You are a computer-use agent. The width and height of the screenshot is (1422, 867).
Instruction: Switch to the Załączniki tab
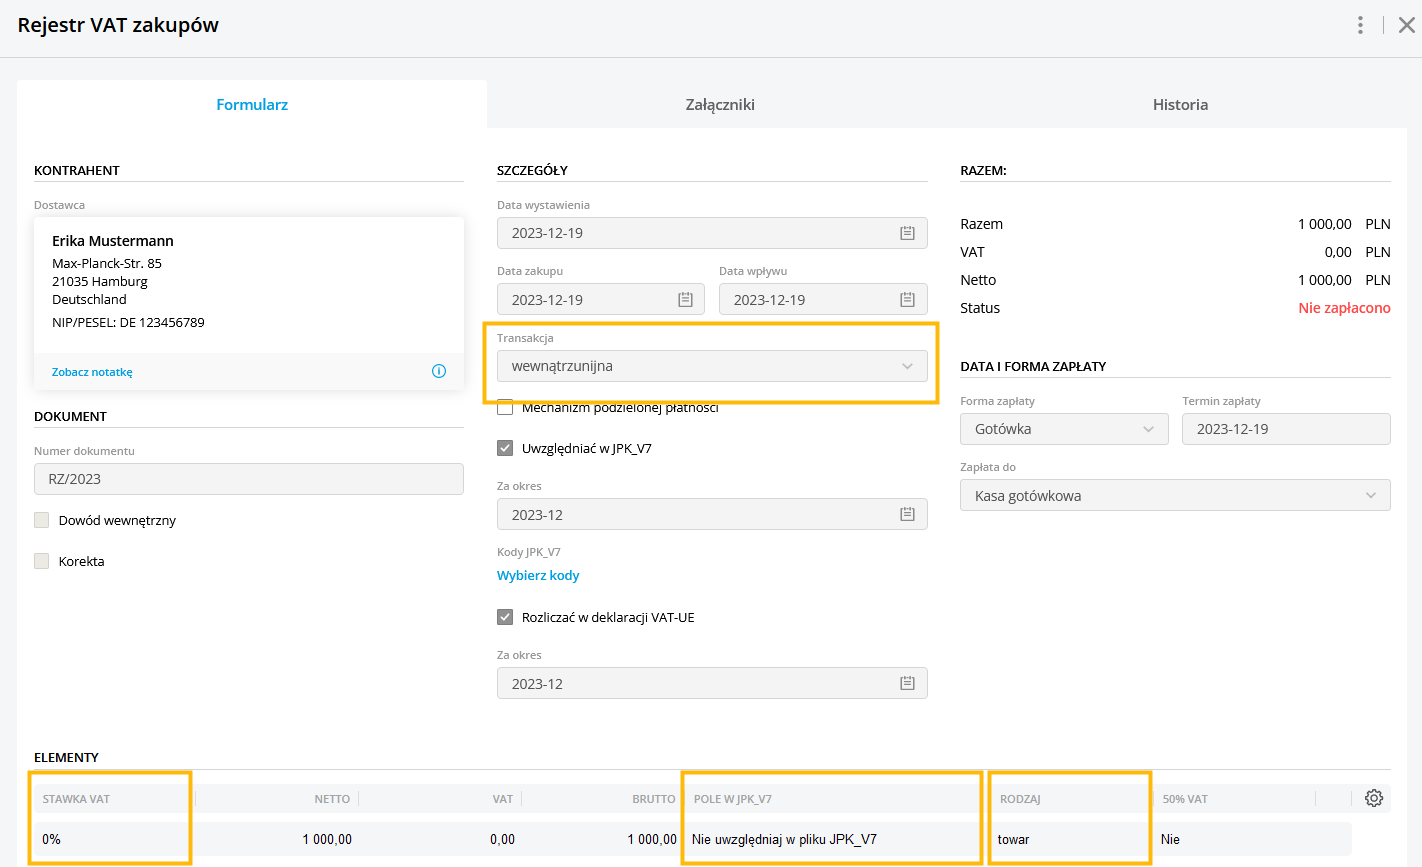[x=720, y=104]
